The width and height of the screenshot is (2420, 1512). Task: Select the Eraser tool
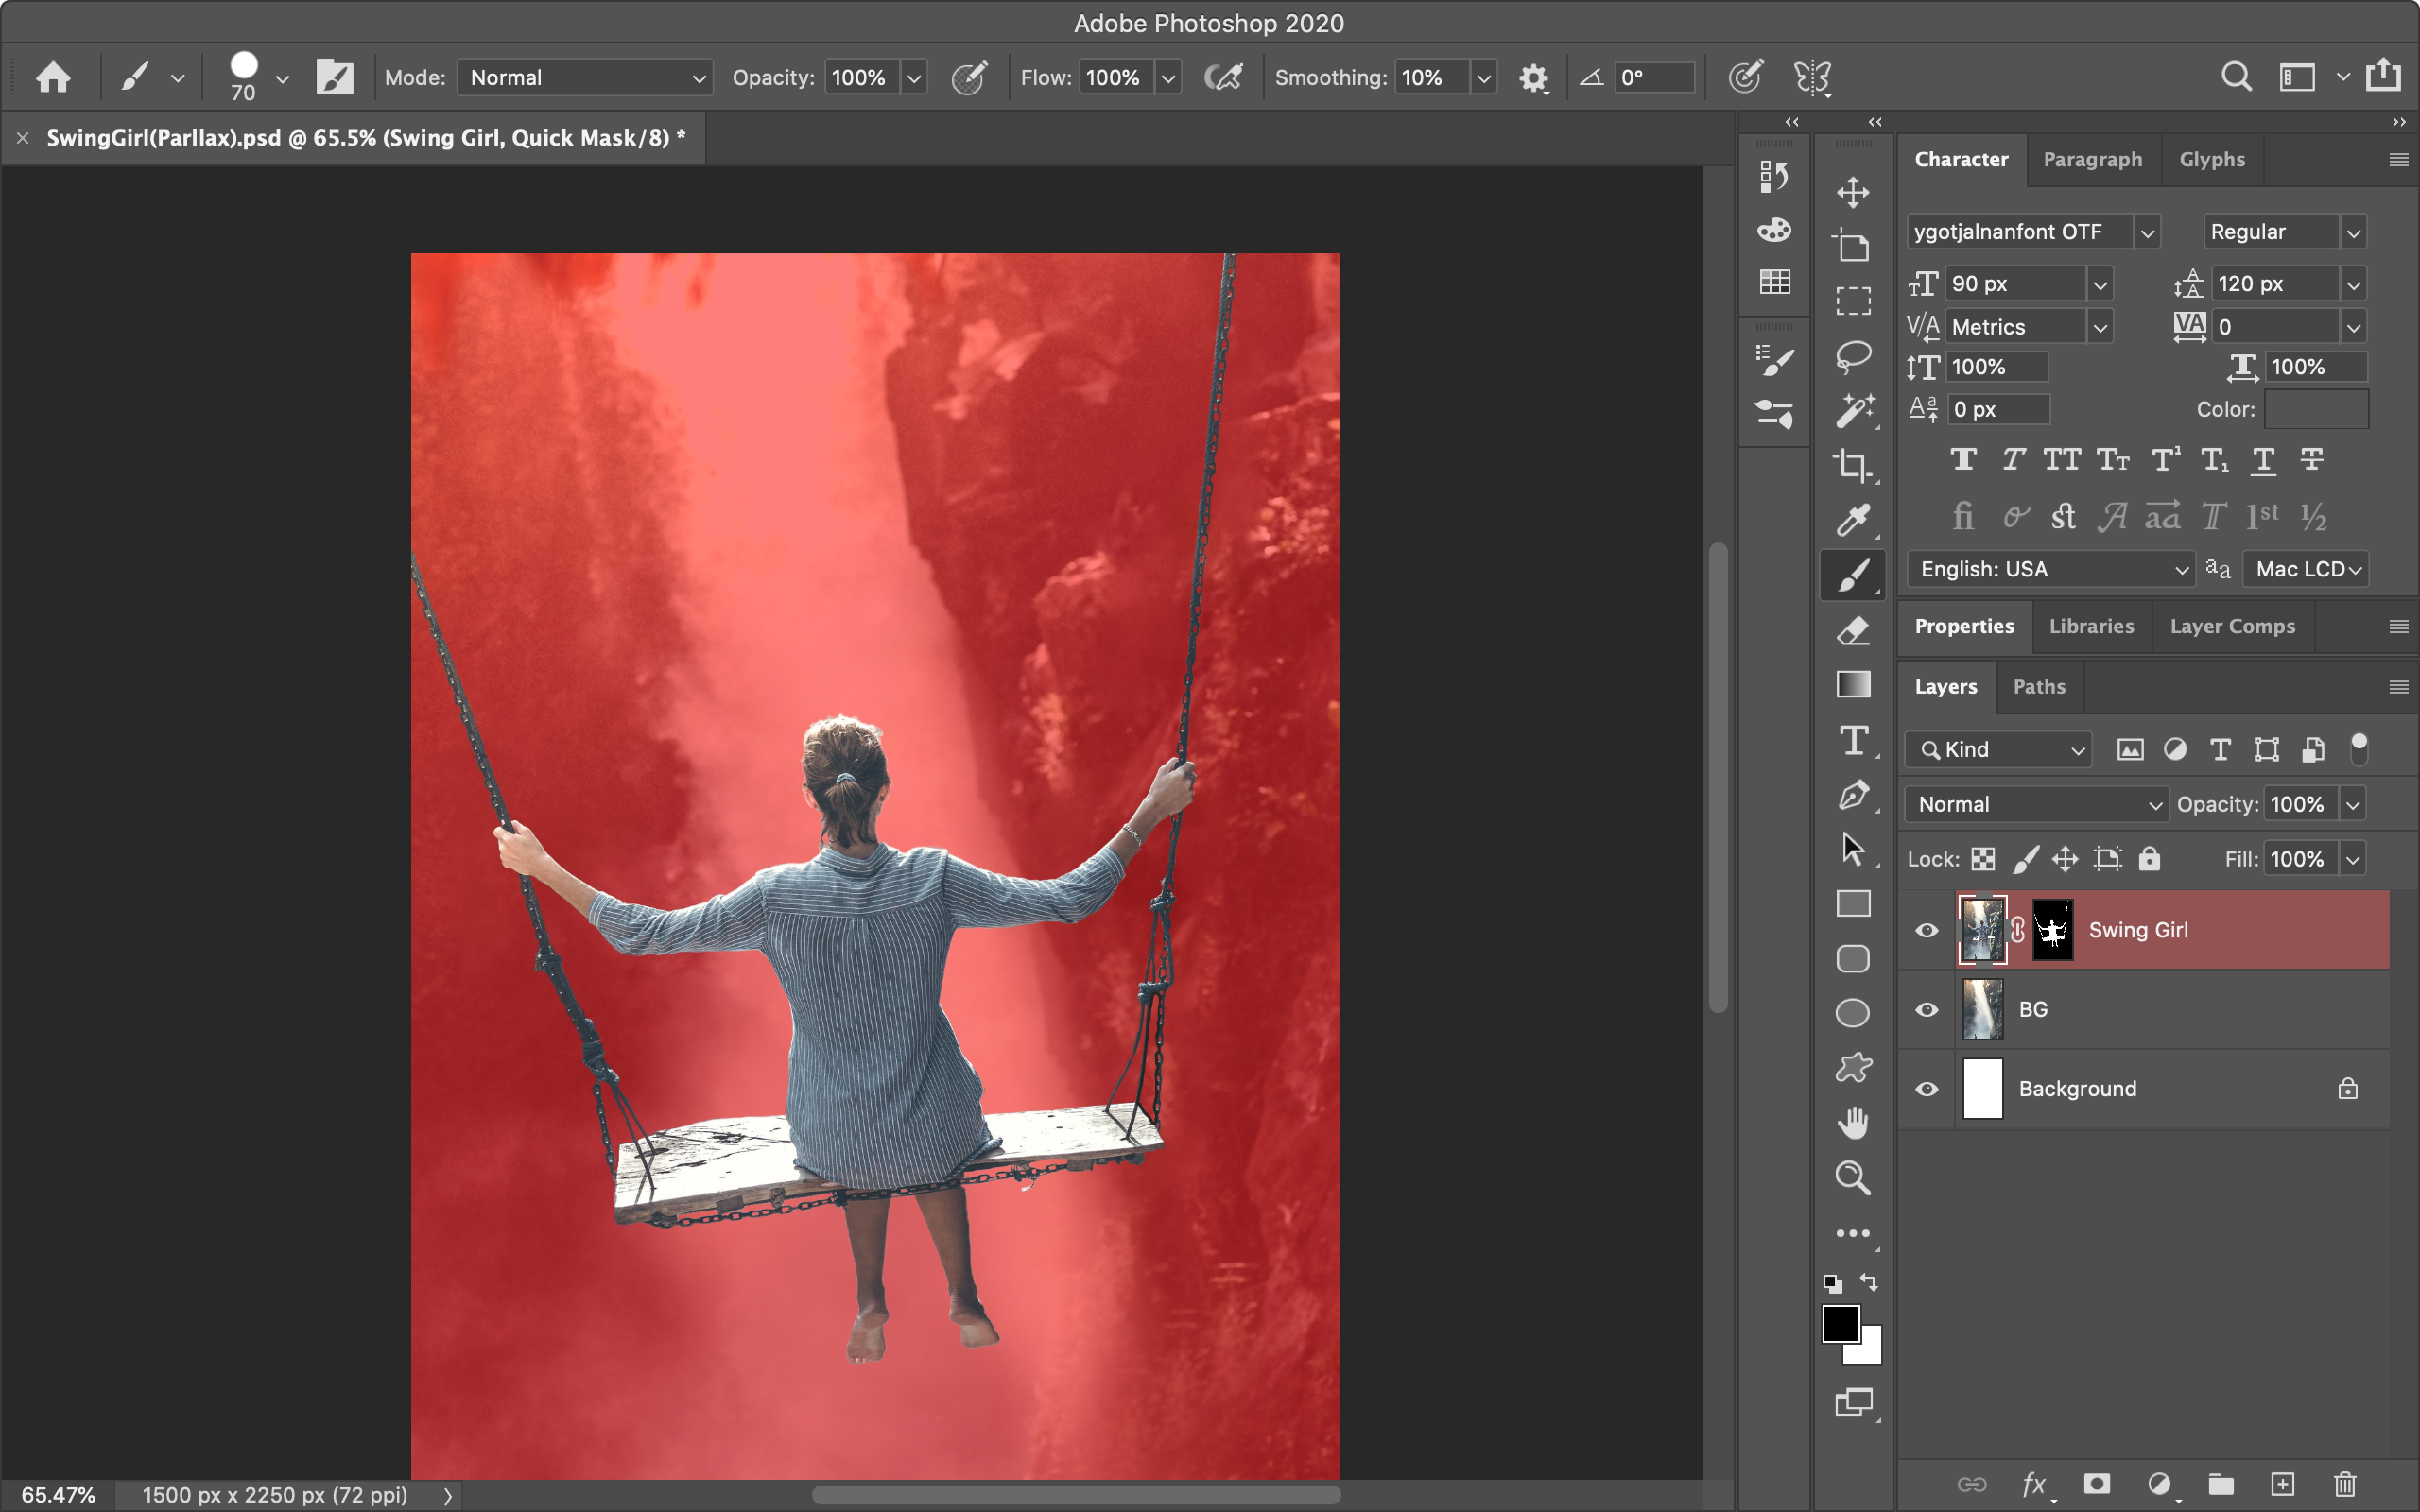(x=1853, y=630)
